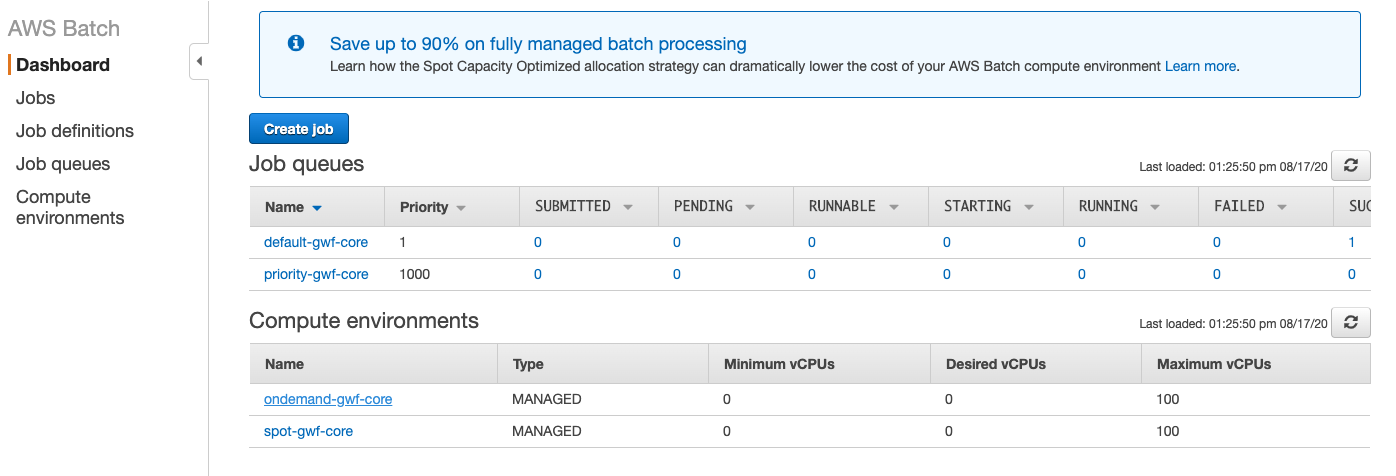View FAILED count for default-gwf-core
Image resolution: width=1396 pixels, height=476 pixels.
(x=1217, y=242)
